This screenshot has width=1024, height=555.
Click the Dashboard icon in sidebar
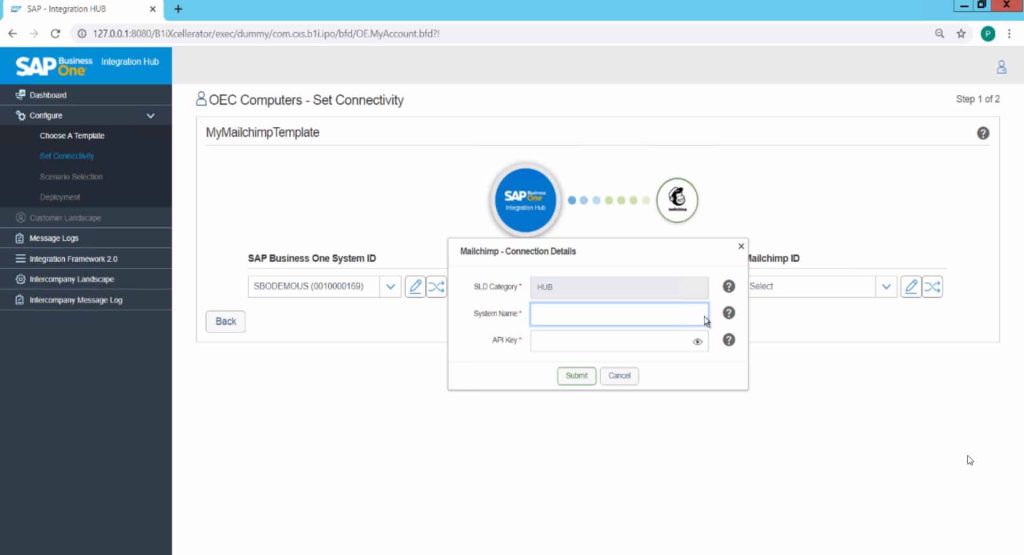pos(20,95)
